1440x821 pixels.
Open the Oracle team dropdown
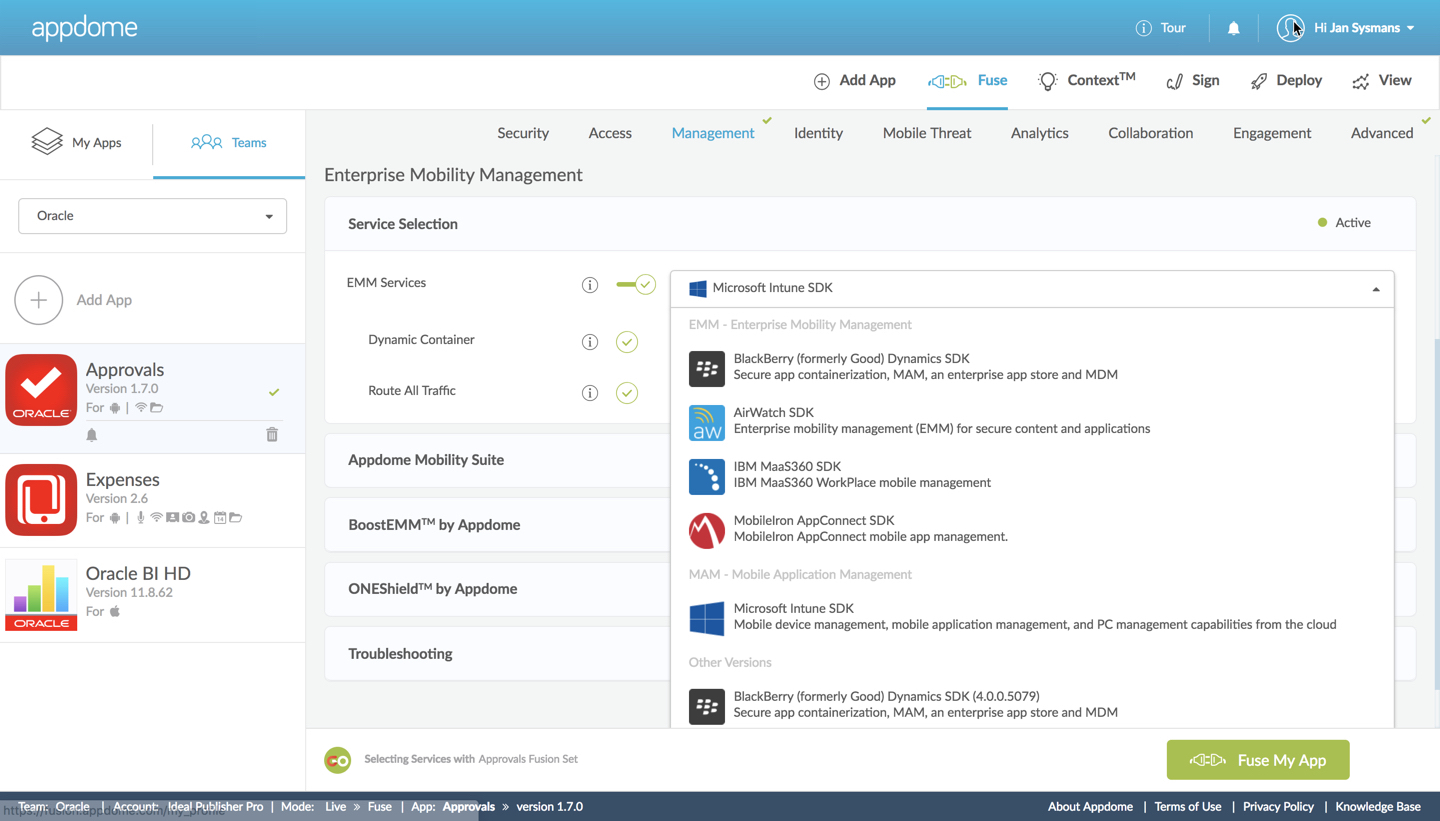[153, 216]
